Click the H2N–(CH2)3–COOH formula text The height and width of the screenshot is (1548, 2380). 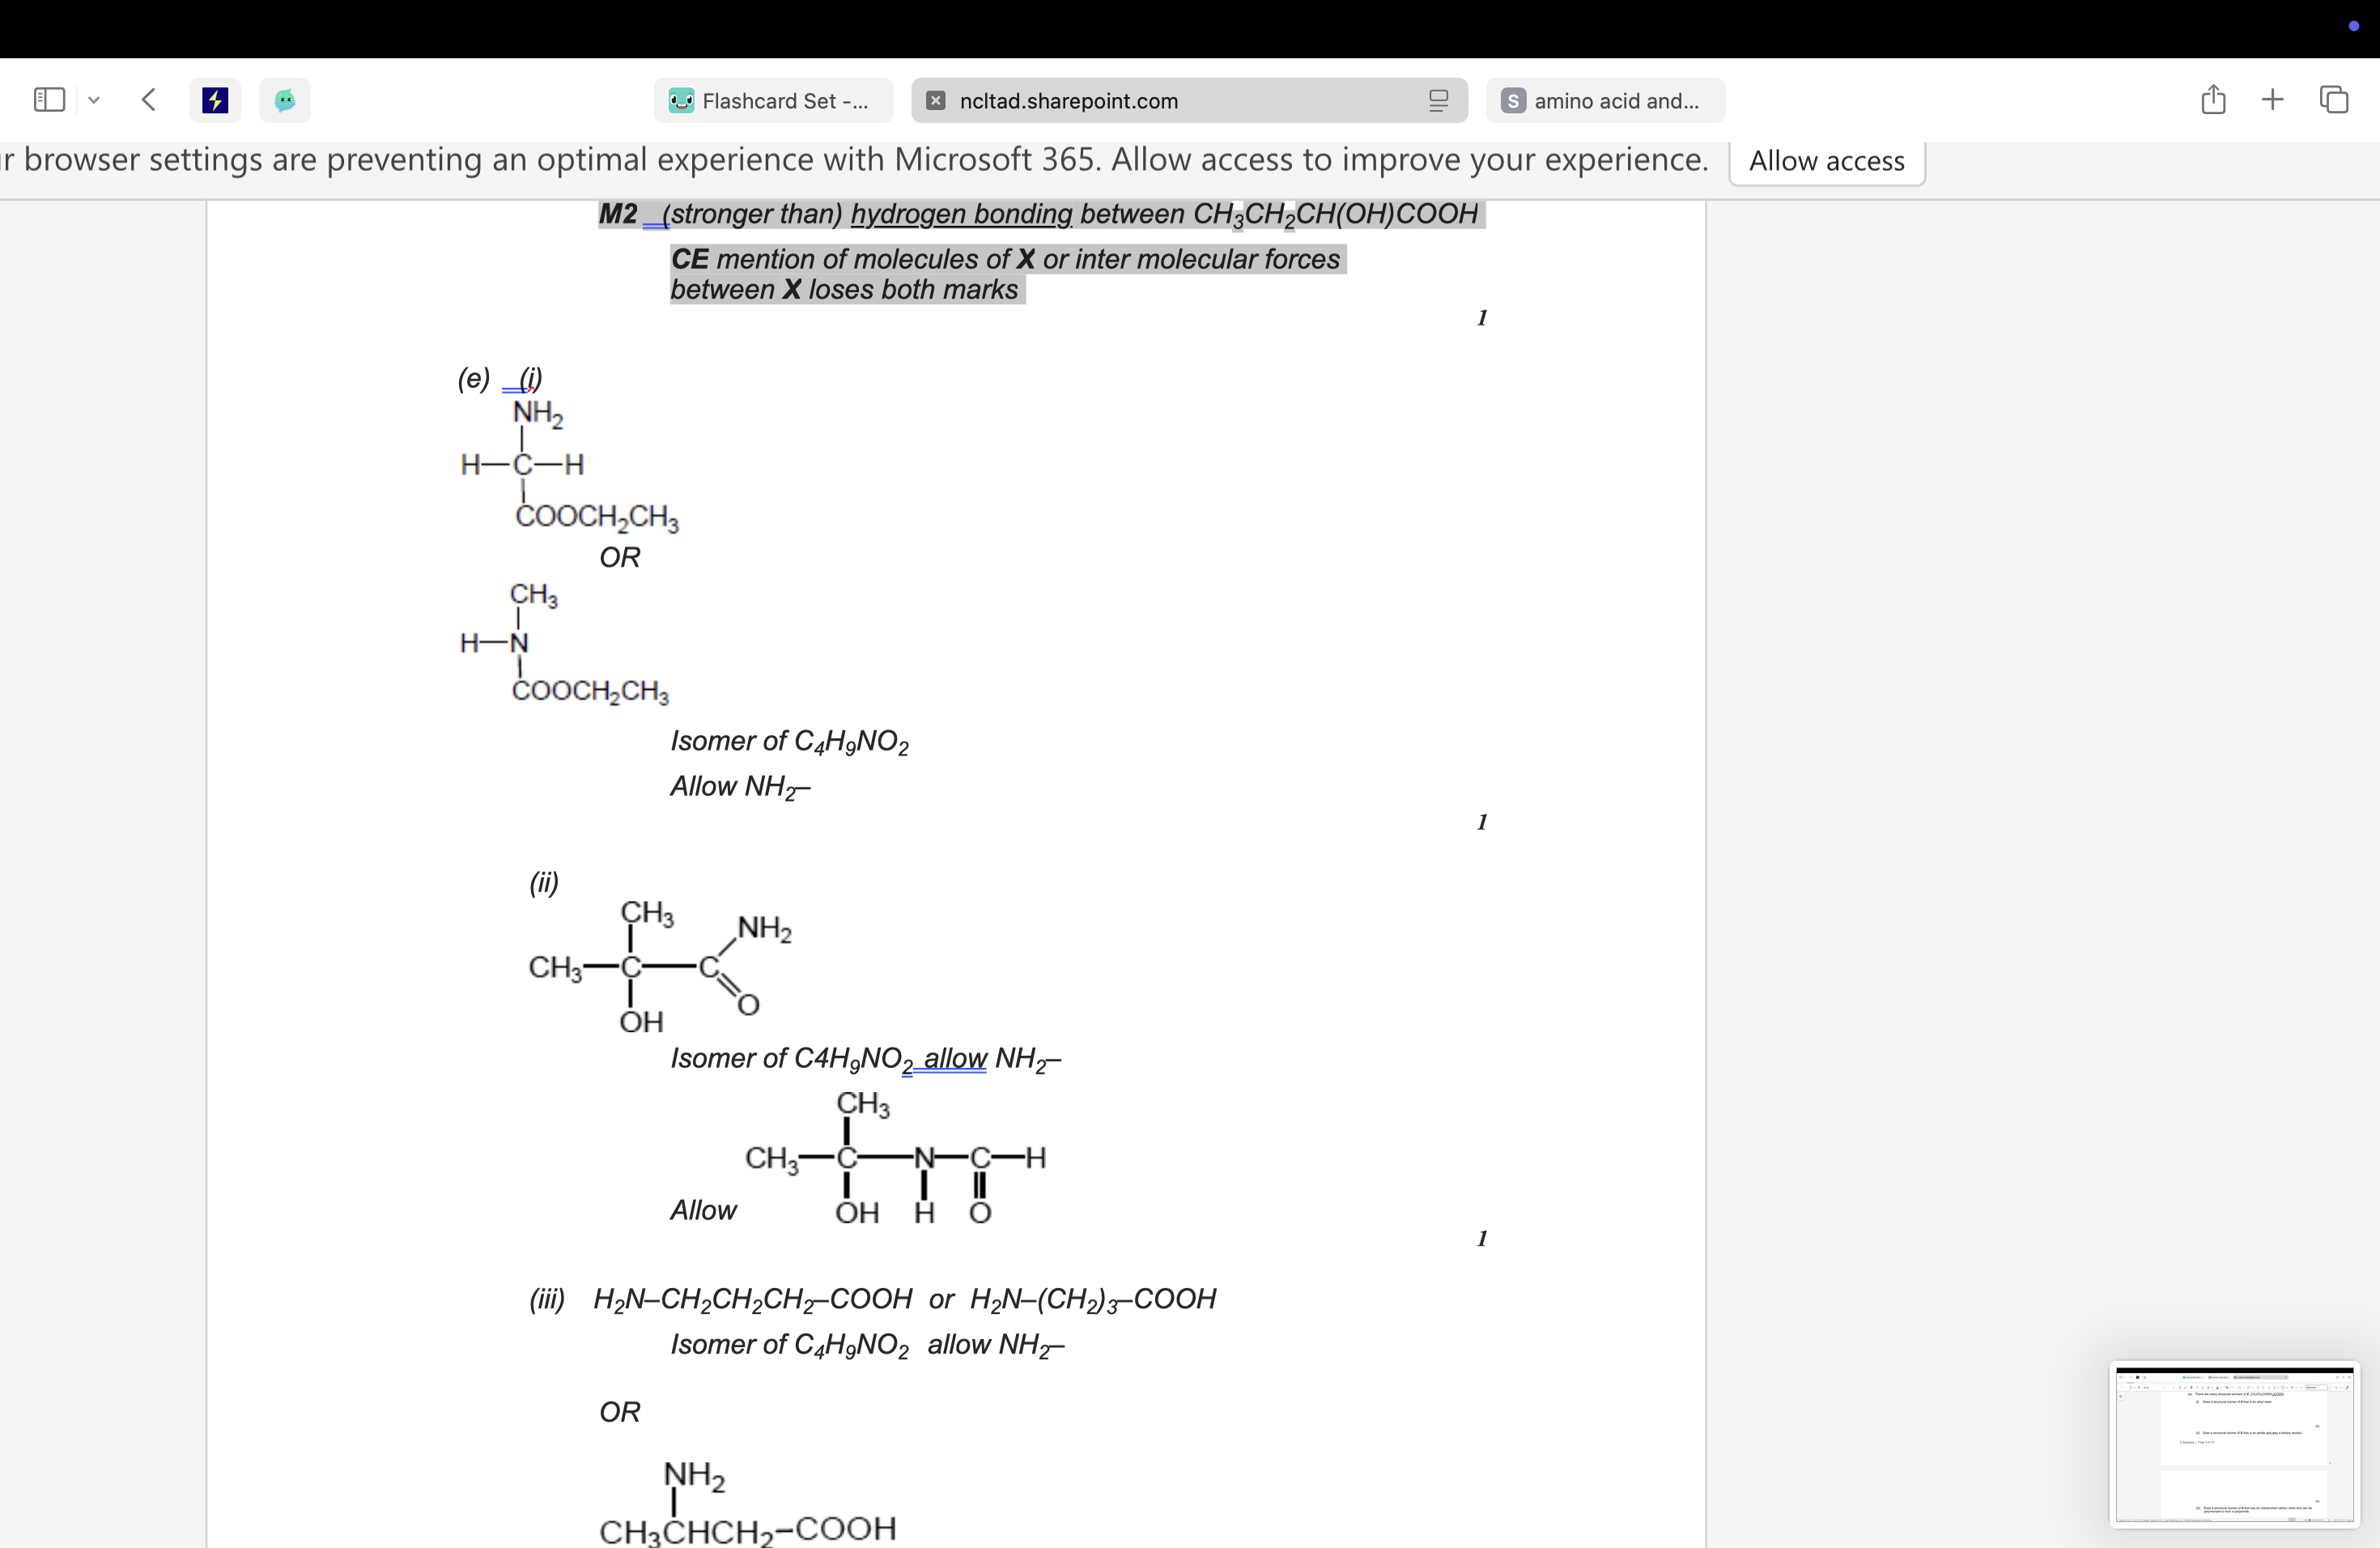(x=1093, y=1300)
